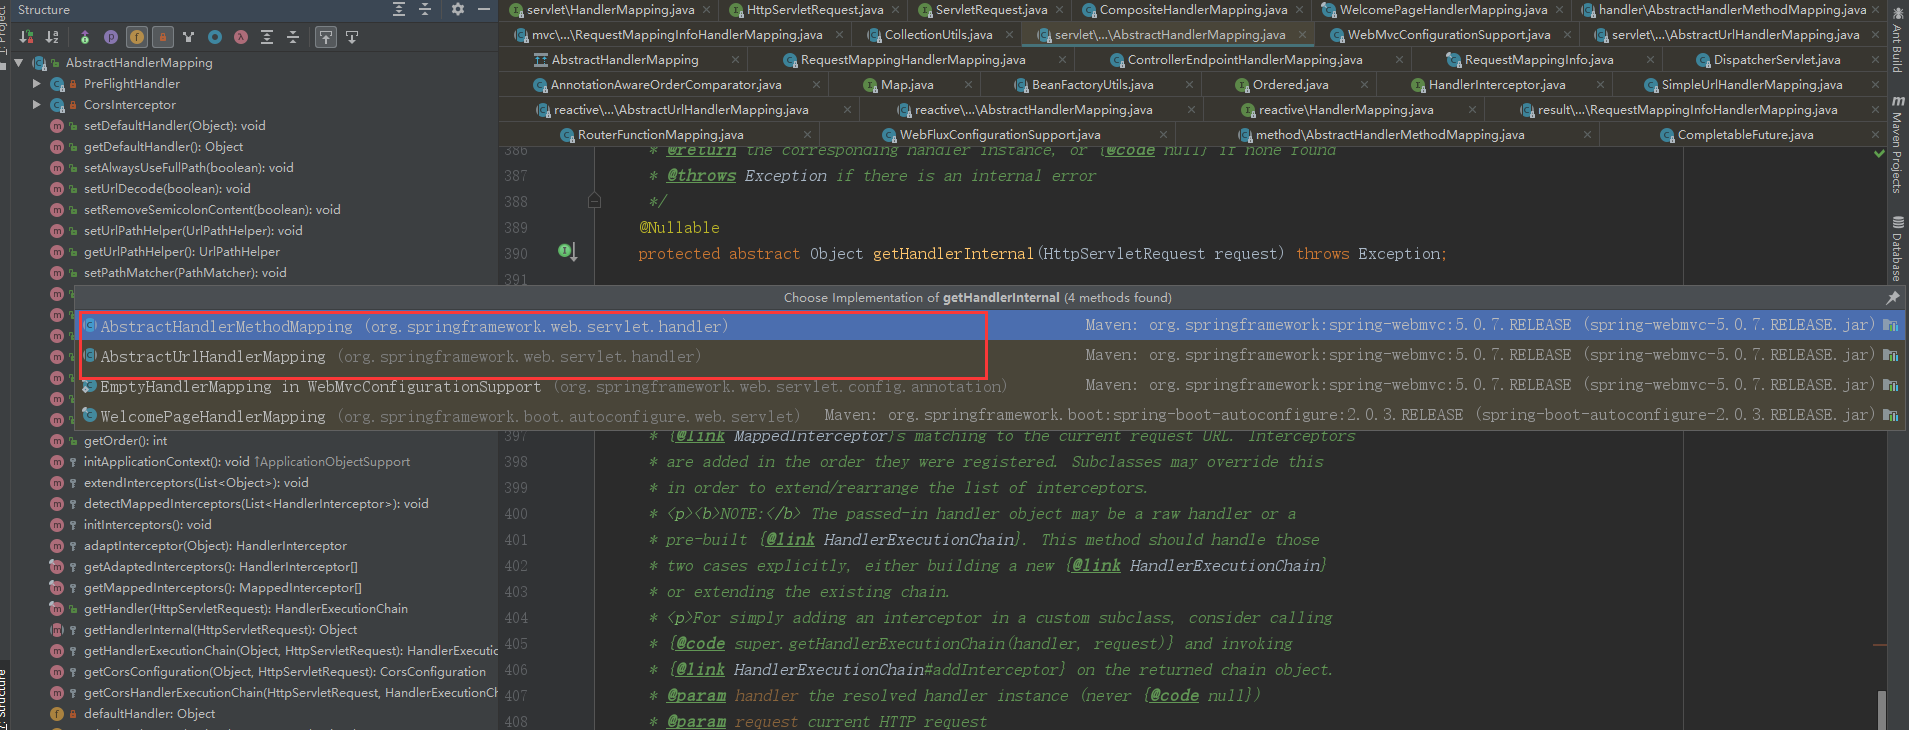Click the autoscroll from source icon
The width and height of the screenshot is (1909, 730).
[352, 37]
